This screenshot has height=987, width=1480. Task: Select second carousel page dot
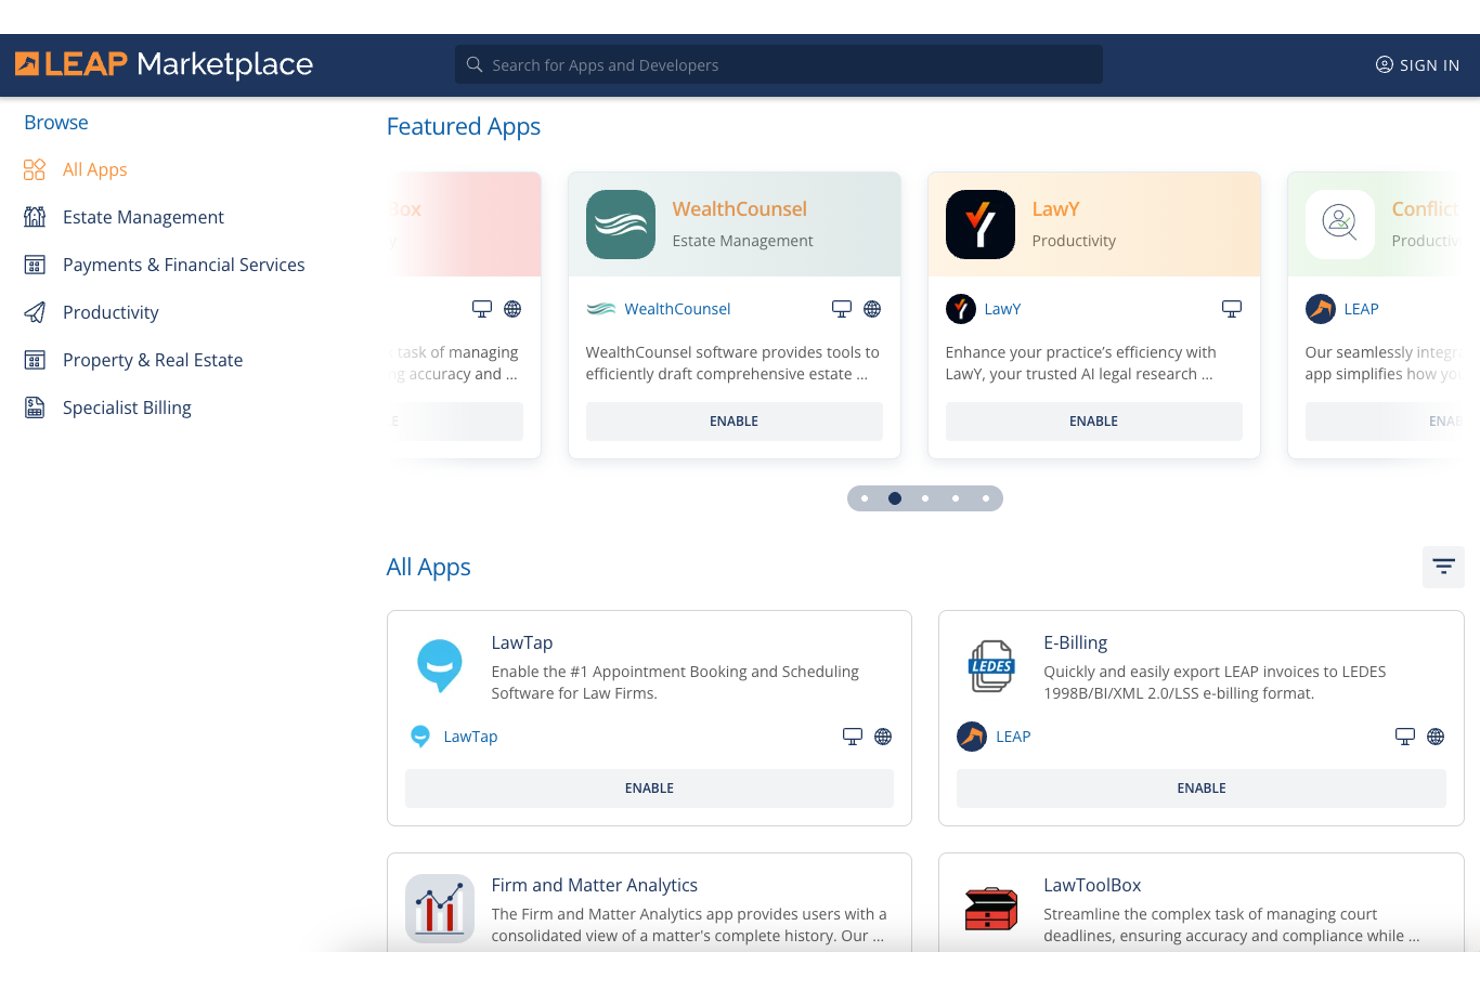pos(895,498)
